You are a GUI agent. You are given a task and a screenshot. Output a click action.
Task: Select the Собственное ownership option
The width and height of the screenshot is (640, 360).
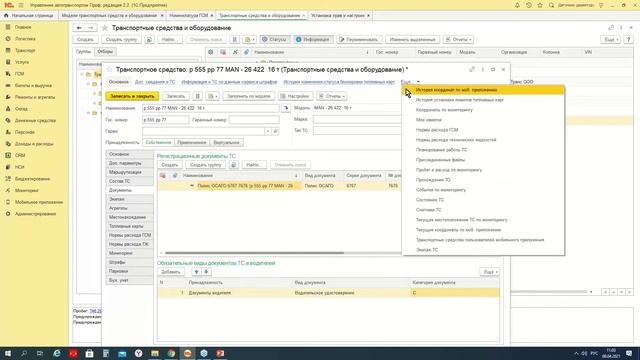point(158,142)
